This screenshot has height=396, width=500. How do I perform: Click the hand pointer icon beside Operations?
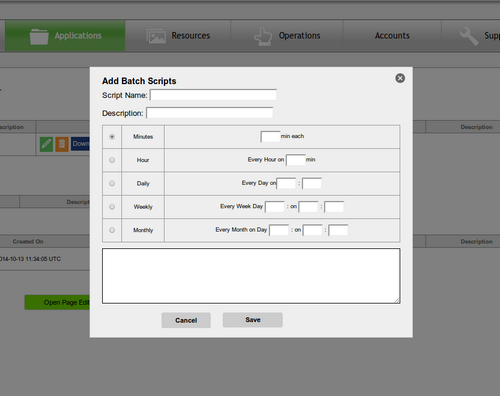click(x=263, y=36)
